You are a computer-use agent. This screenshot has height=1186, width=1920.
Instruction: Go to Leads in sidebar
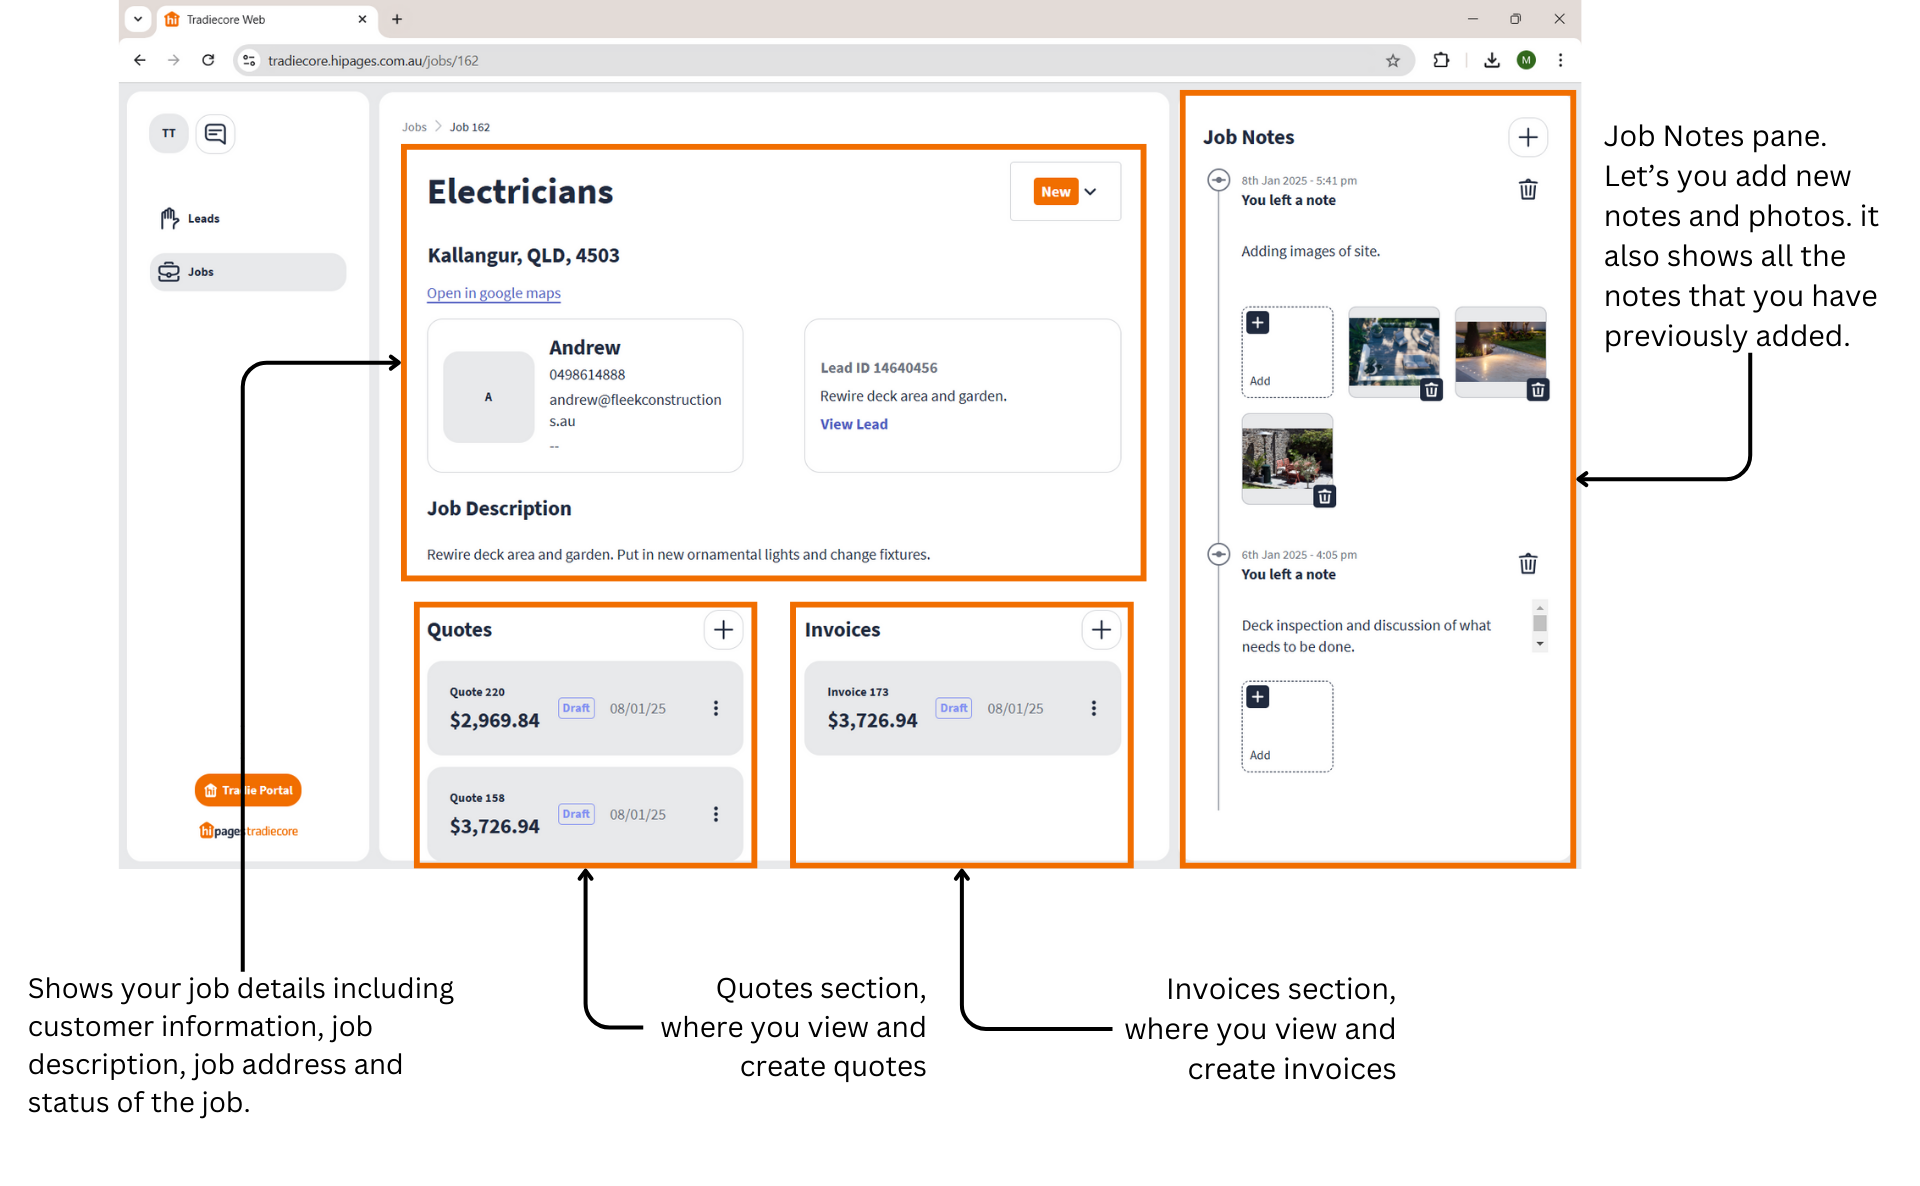(x=203, y=219)
